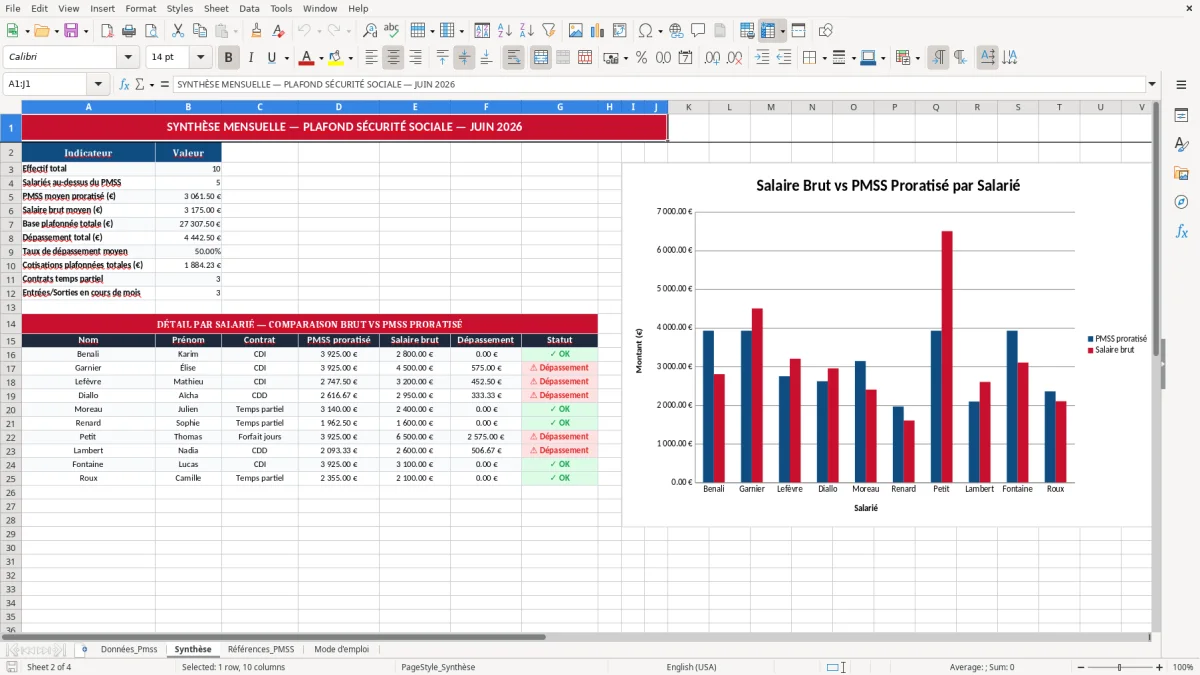The height and width of the screenshot is (675, 1200).
Task: Switch to Références_PMSS sheet tab
Action: coord(261,649)
